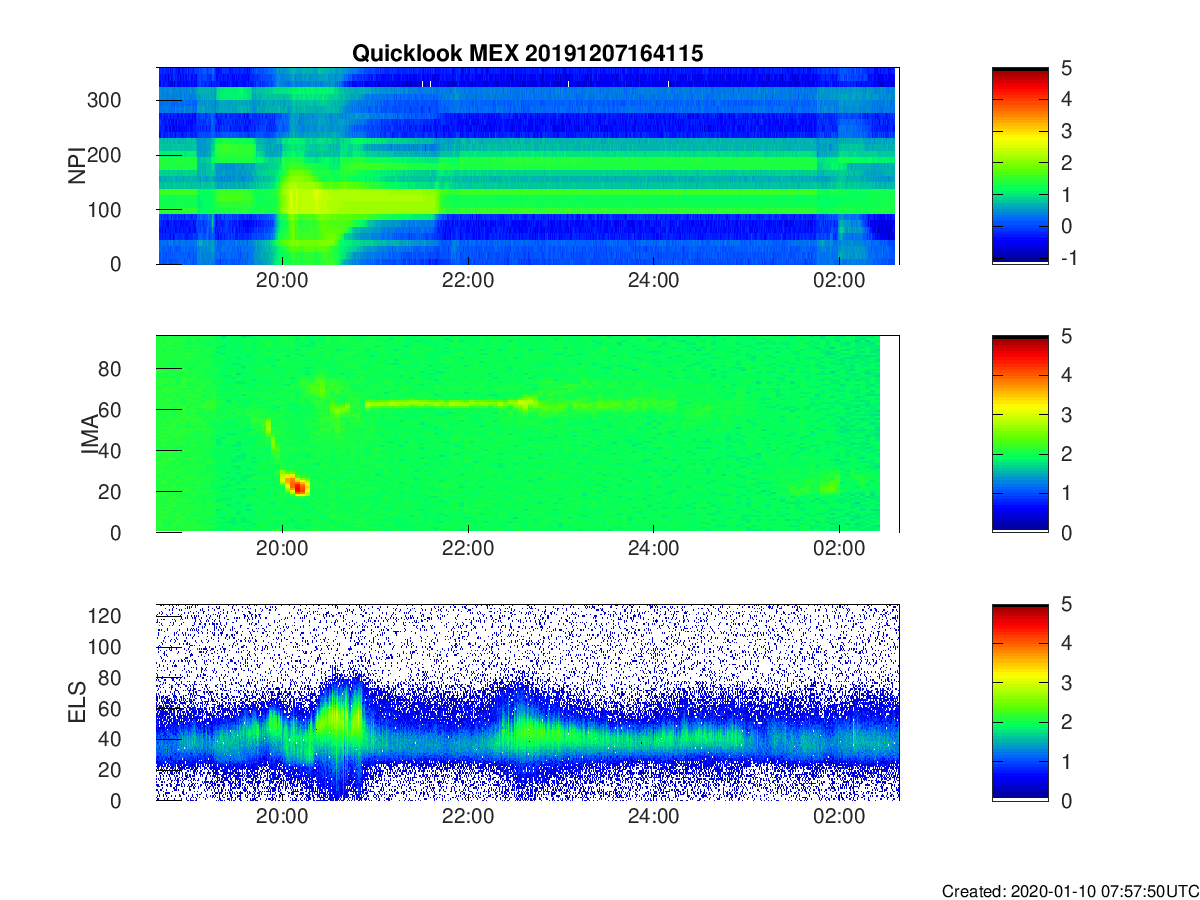Click the NPI spectrogram plot area
Viewport: 1200px width, 900px height.
click(528, 166)
